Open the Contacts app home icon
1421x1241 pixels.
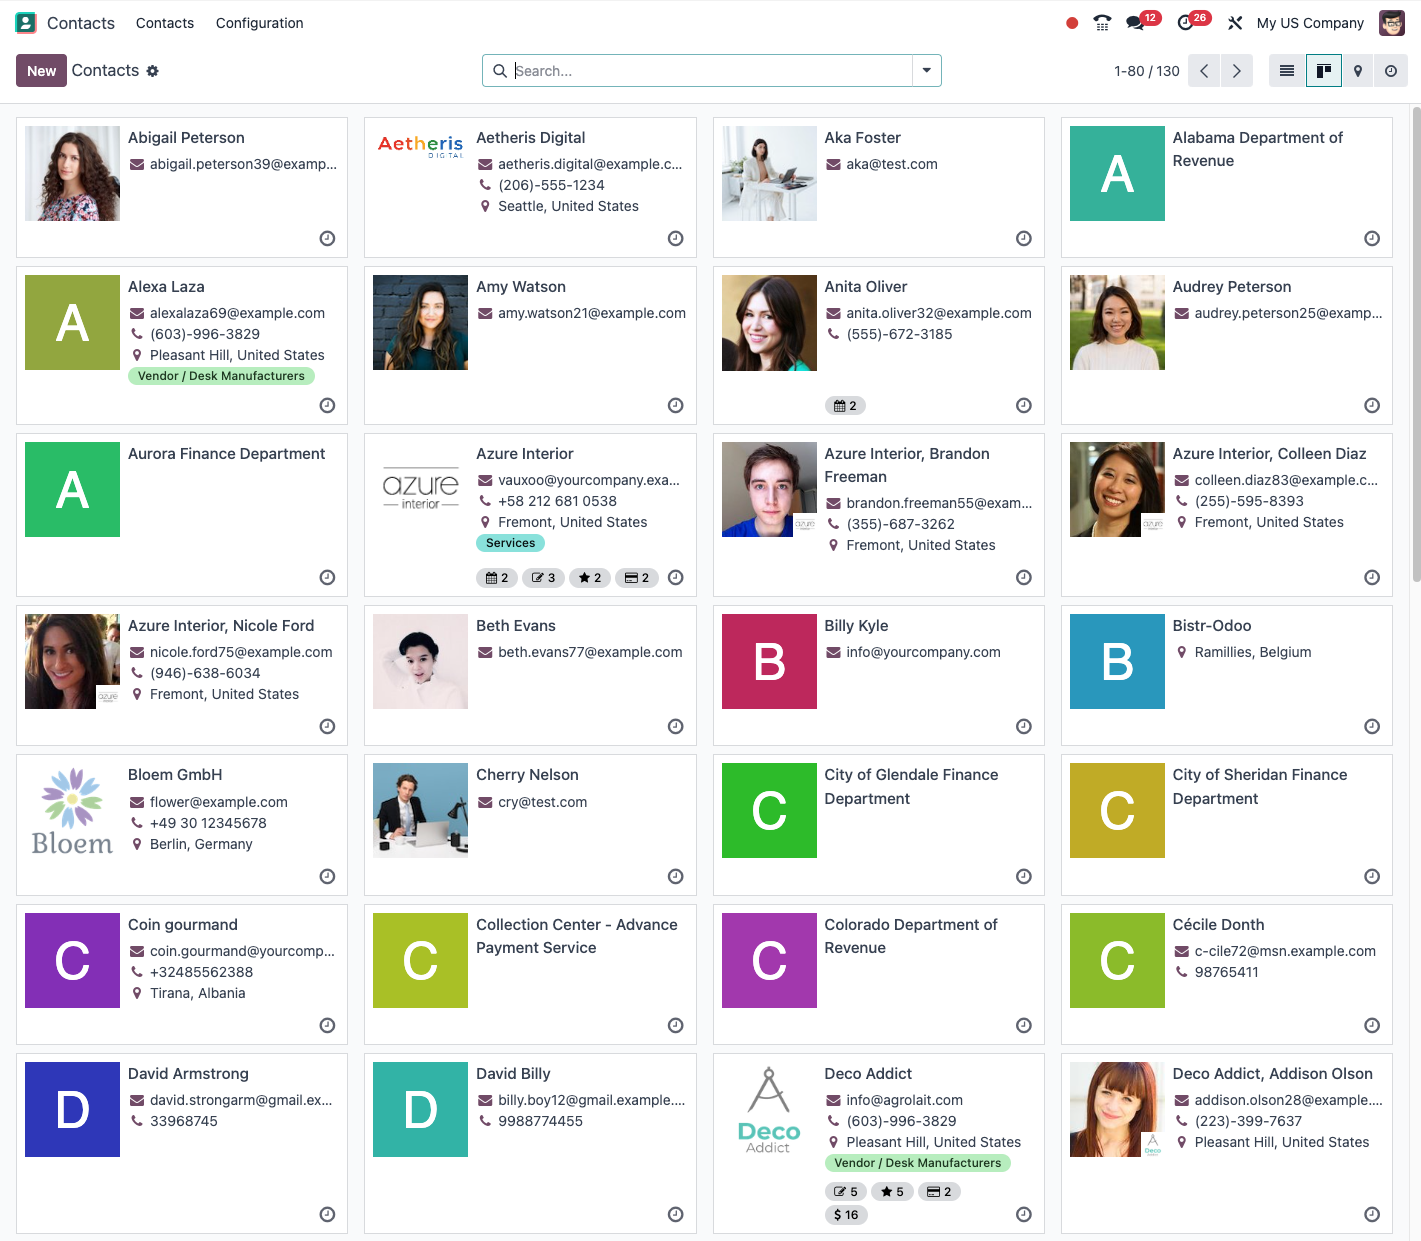pos(26,23)
